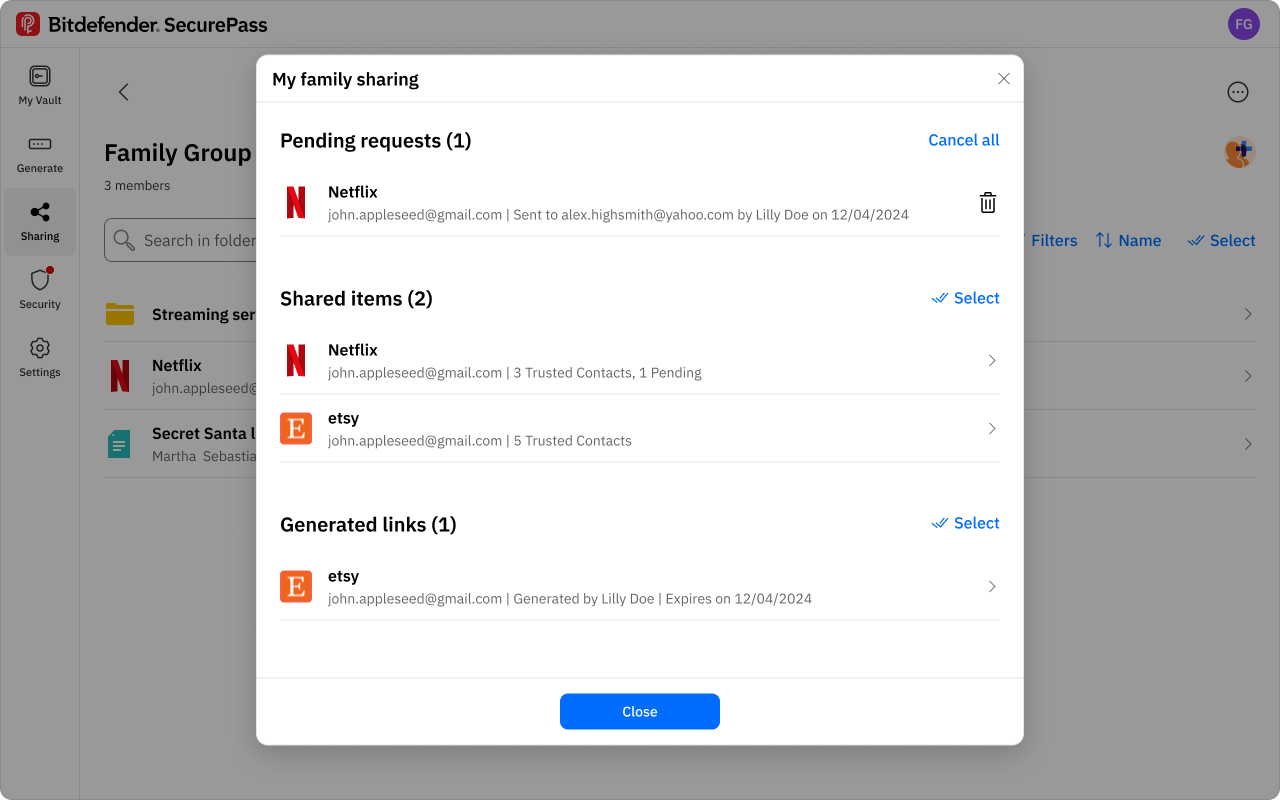This screenshot has height=800, width=1280.
Task: Click the Family Group title
Action: [178, 153]
